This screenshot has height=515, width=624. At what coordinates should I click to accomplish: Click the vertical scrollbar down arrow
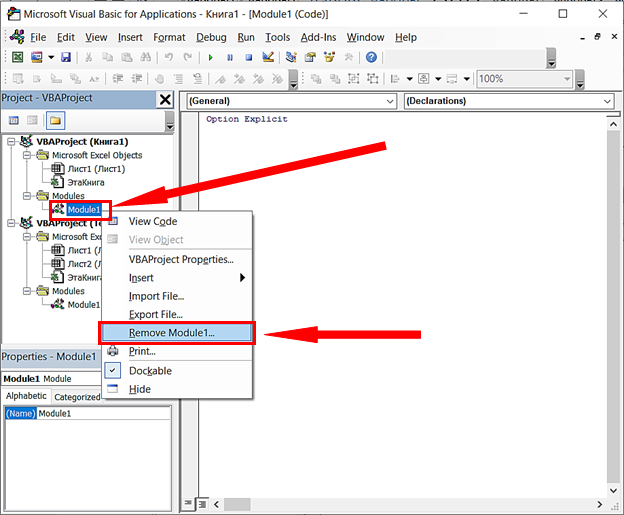coord(613,491)
